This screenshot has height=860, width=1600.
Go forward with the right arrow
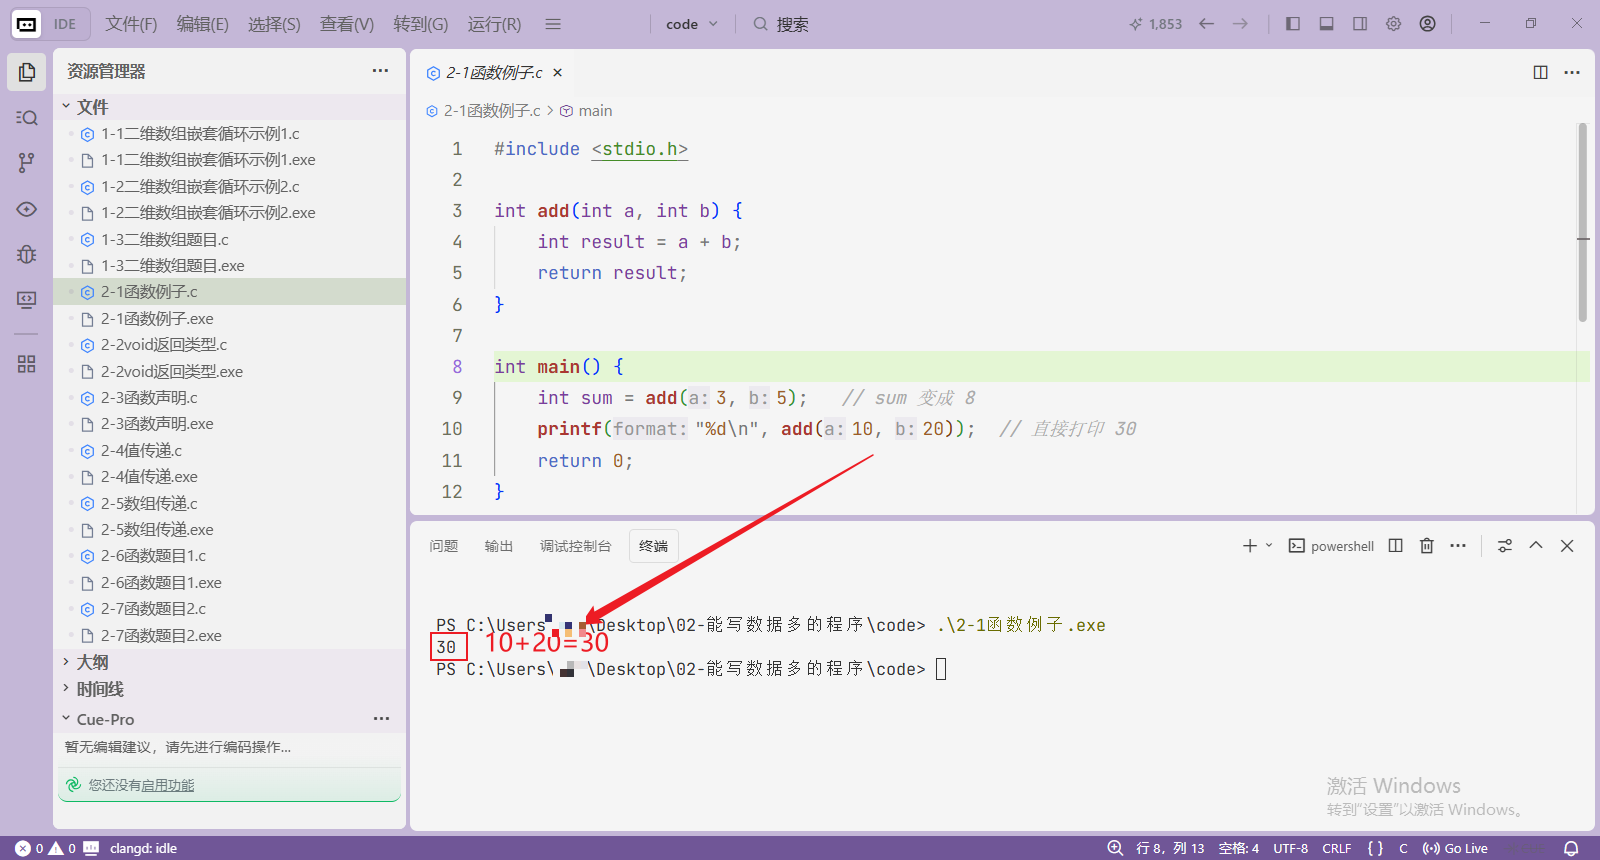[x=1240, y=24]
